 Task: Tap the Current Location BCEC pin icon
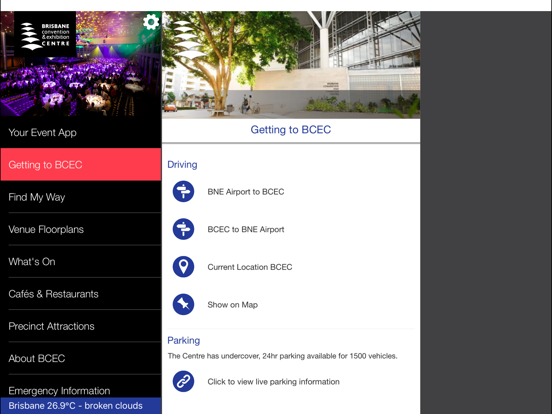pyautogui.click(x=183, y=267)
